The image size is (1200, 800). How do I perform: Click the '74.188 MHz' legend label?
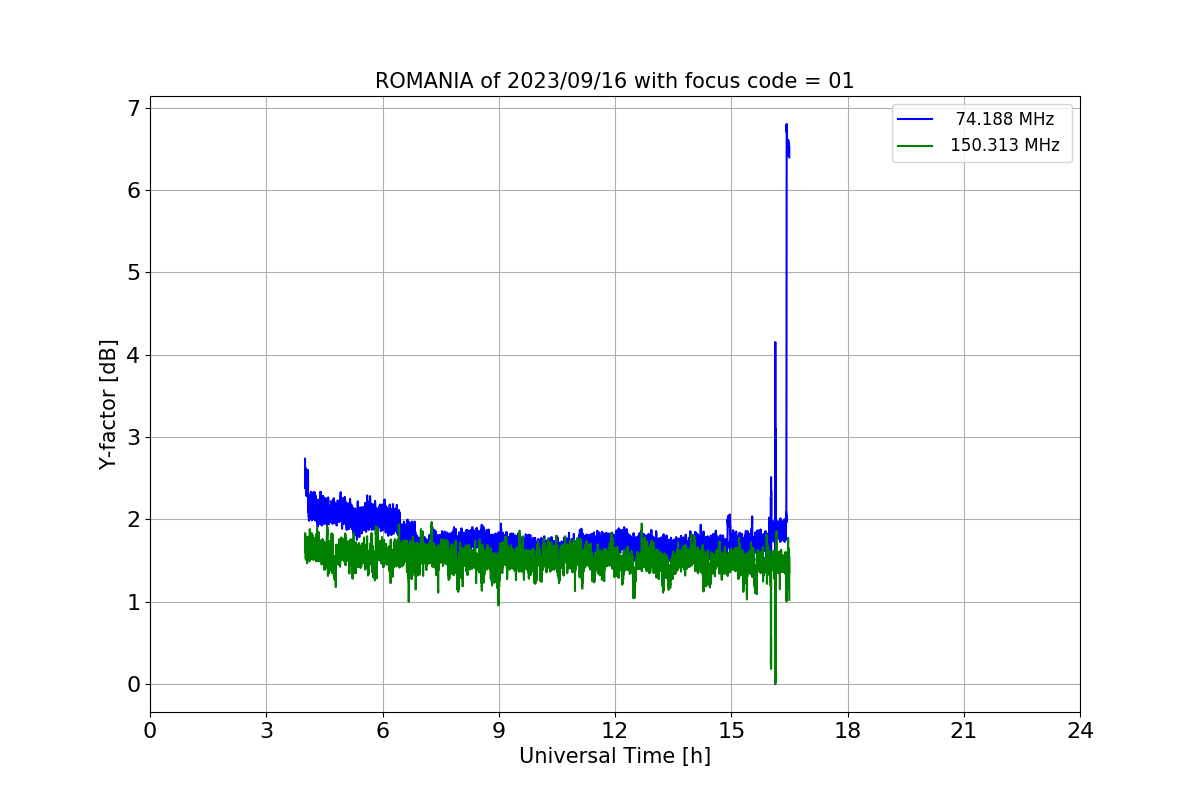(x=1004, y=119)
